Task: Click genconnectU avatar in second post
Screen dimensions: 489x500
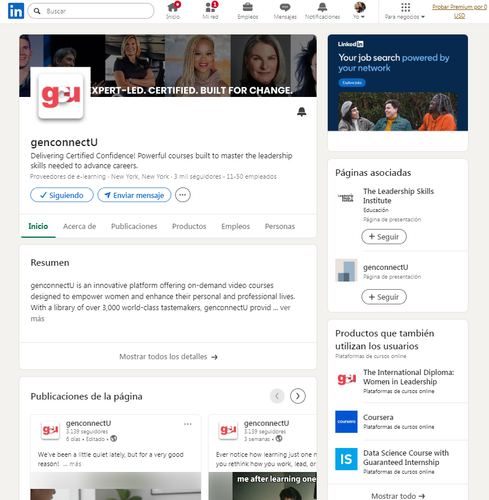Action: (x=228, y=430)
